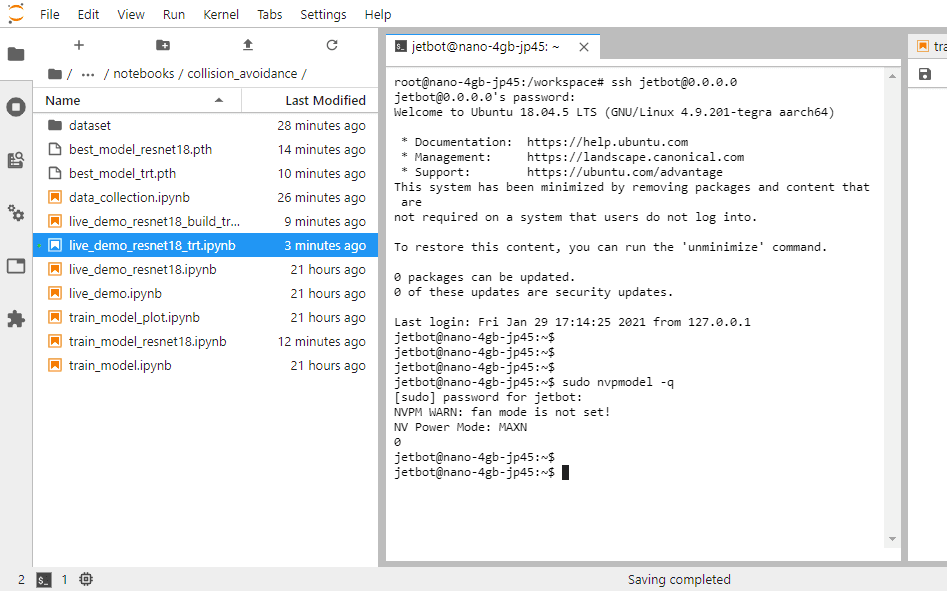Click the New Launcher plus icon
Image resolution: width=947 pixels, height=591 pixels.
(x=79, y=45)
